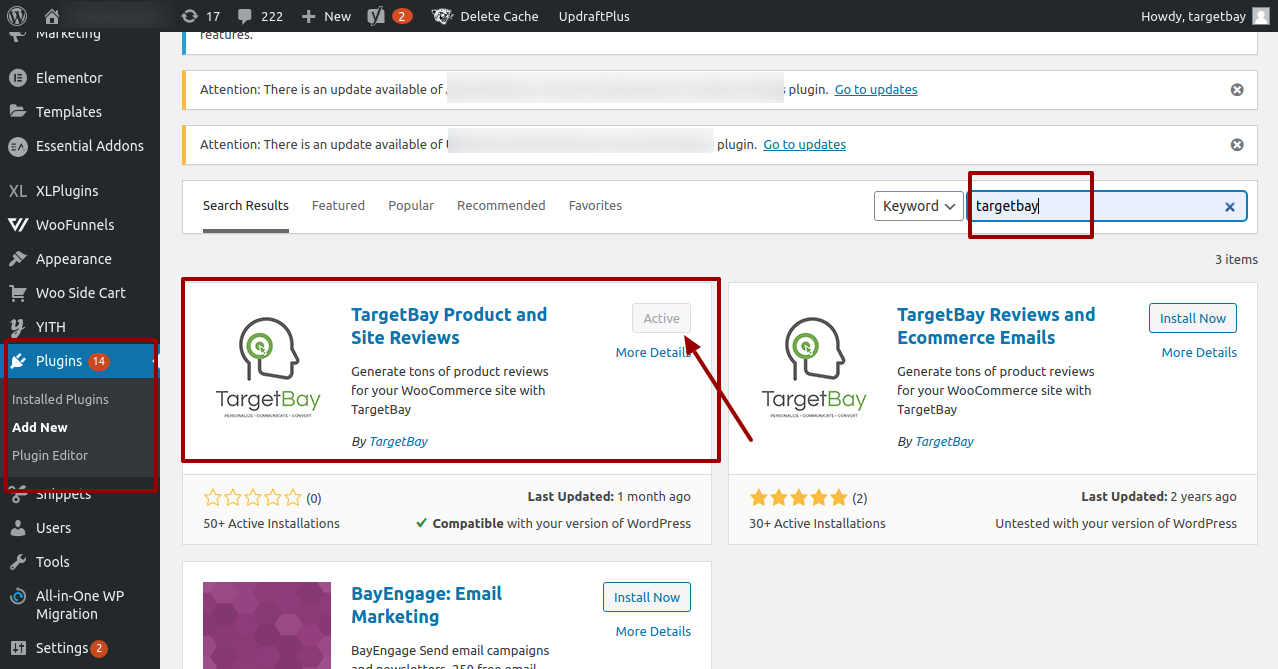Open the 17 pending updates icon
The width and height of the screenshot is (1278, 669).
tap(200, 16)
